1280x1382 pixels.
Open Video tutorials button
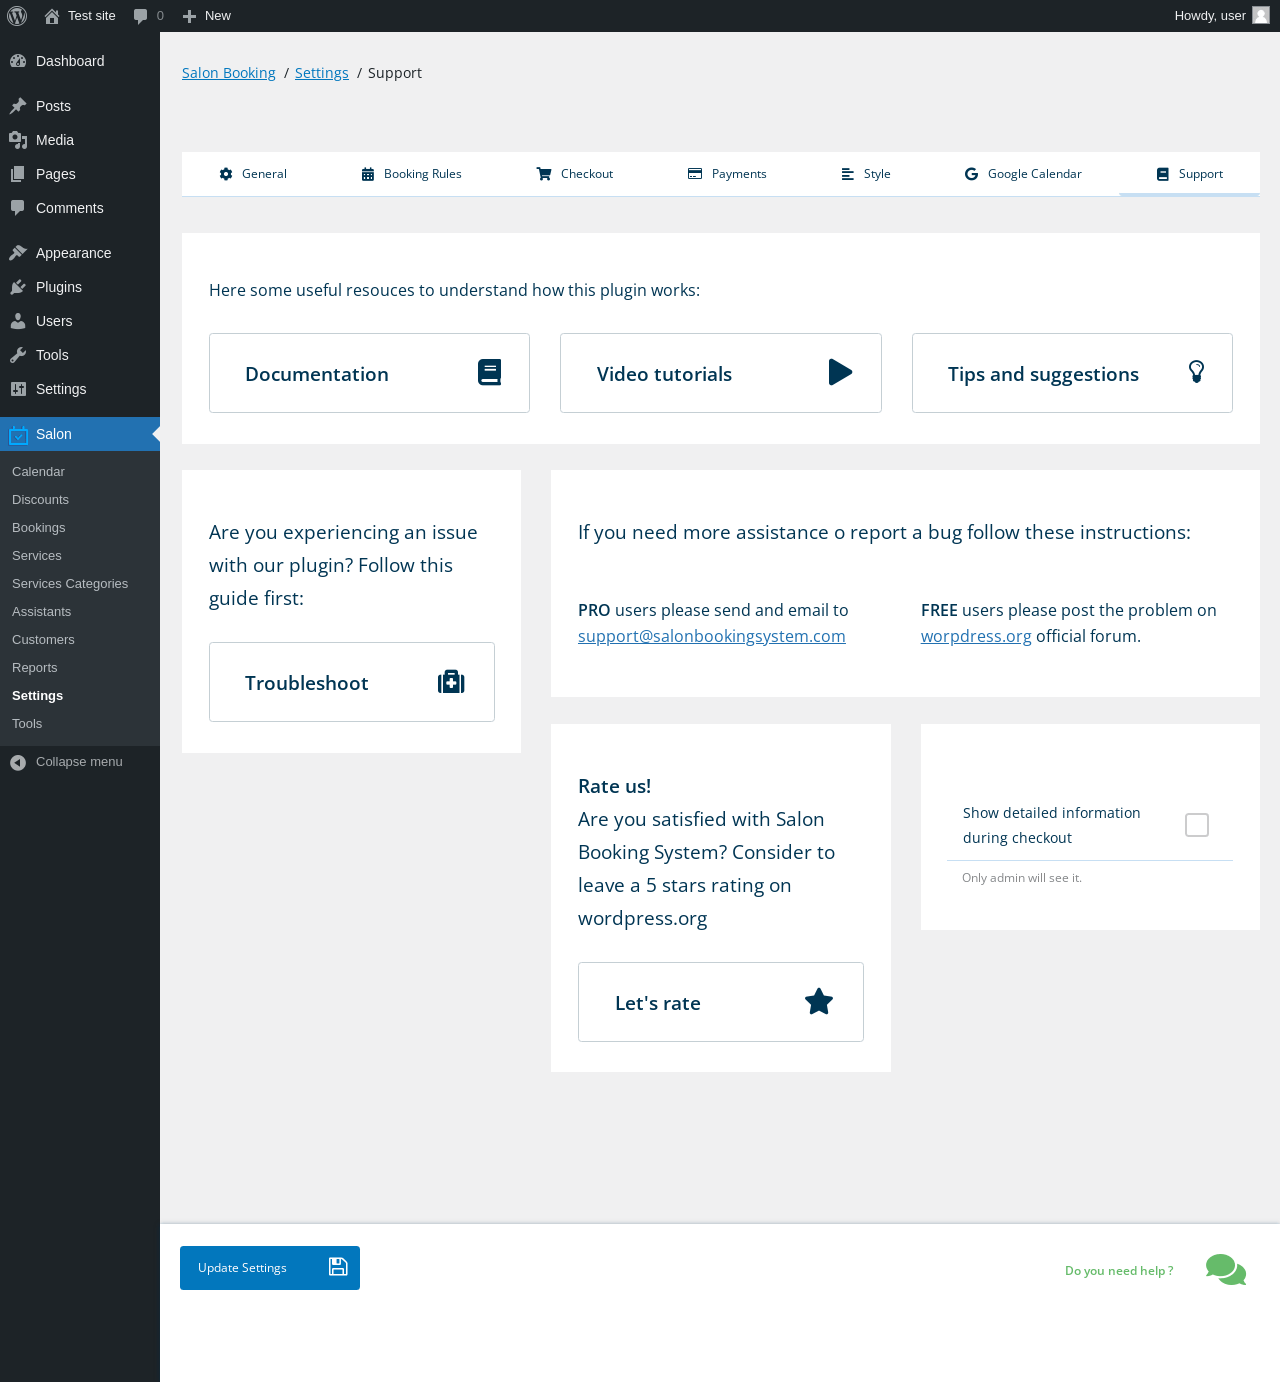721,373
